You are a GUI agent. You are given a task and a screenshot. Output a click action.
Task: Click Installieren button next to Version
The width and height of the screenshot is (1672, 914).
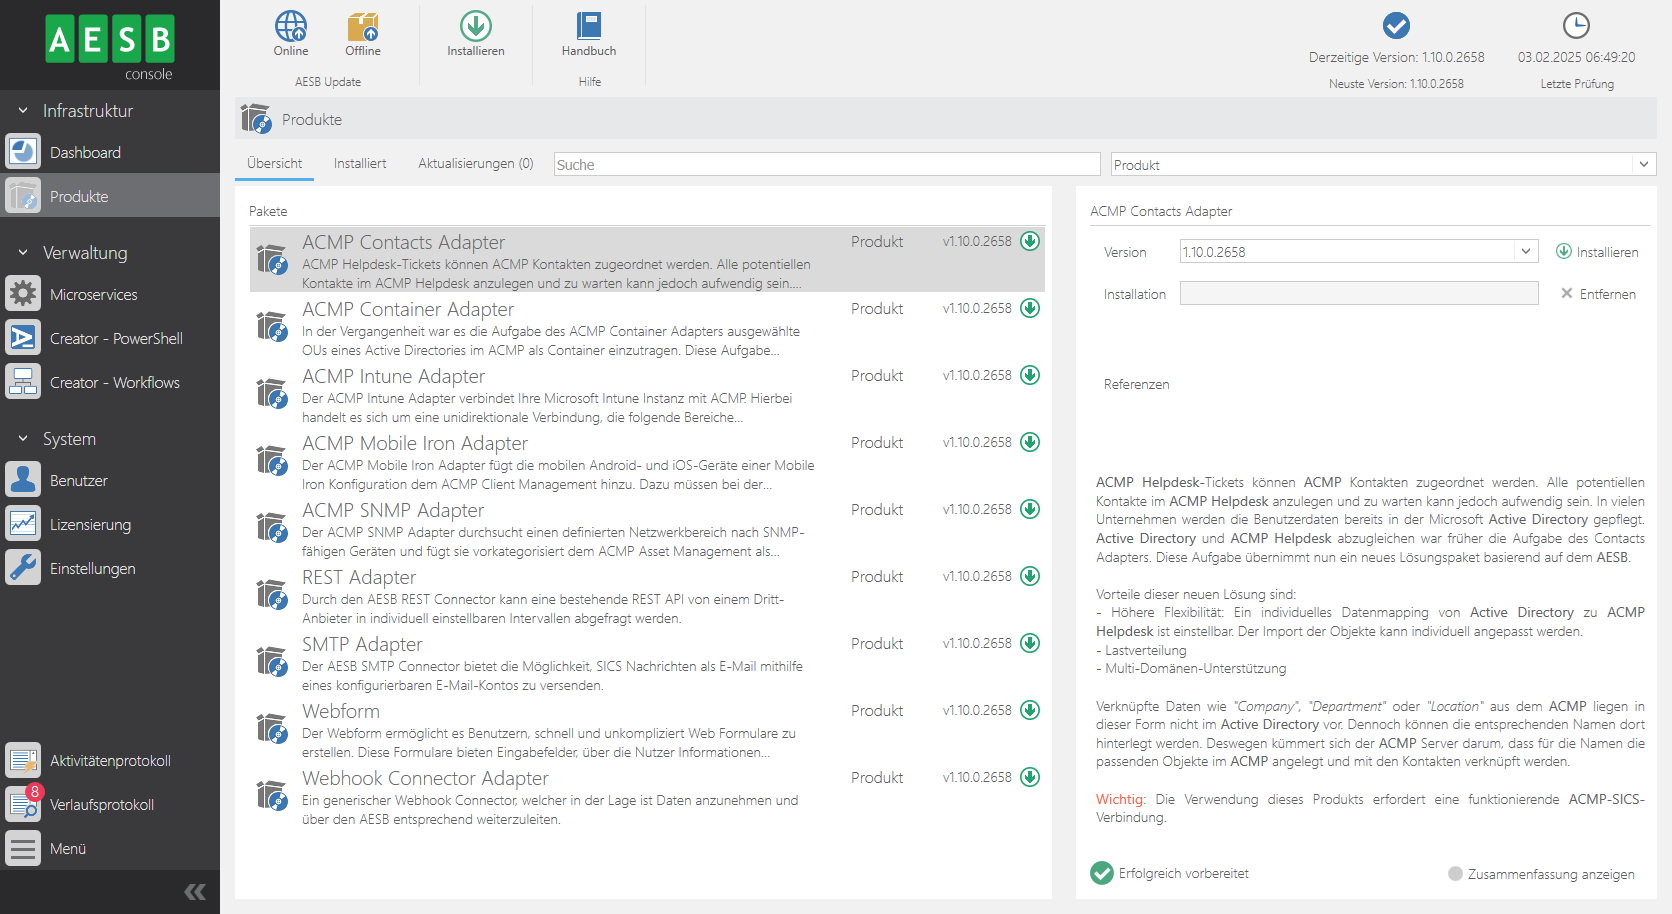pos(1597,252)
